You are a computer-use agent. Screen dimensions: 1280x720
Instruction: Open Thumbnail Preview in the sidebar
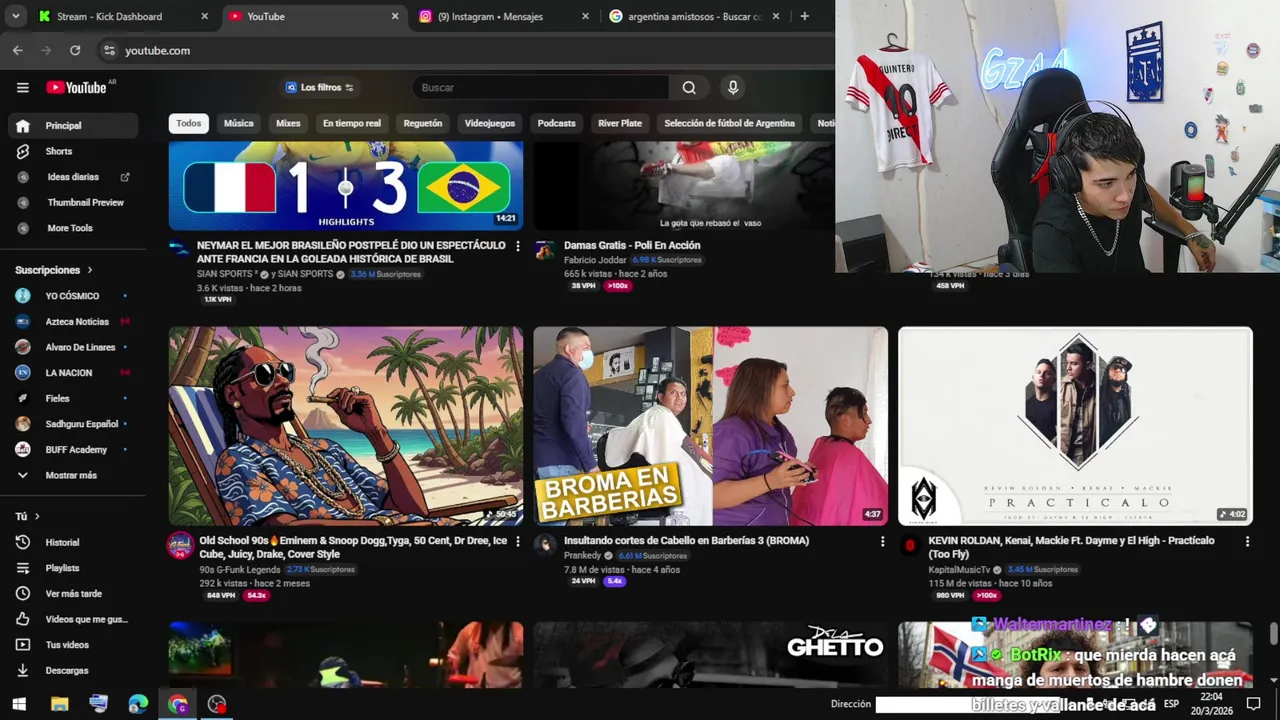(x=73, y=202)
